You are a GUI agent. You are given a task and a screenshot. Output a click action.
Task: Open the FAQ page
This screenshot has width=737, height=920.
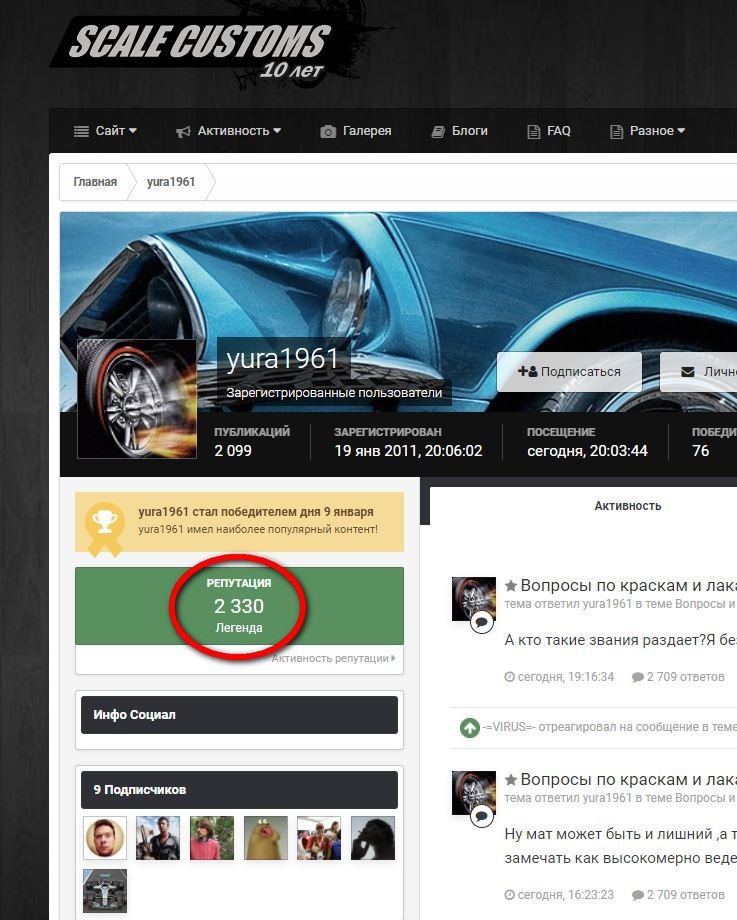tap(549, 131)
